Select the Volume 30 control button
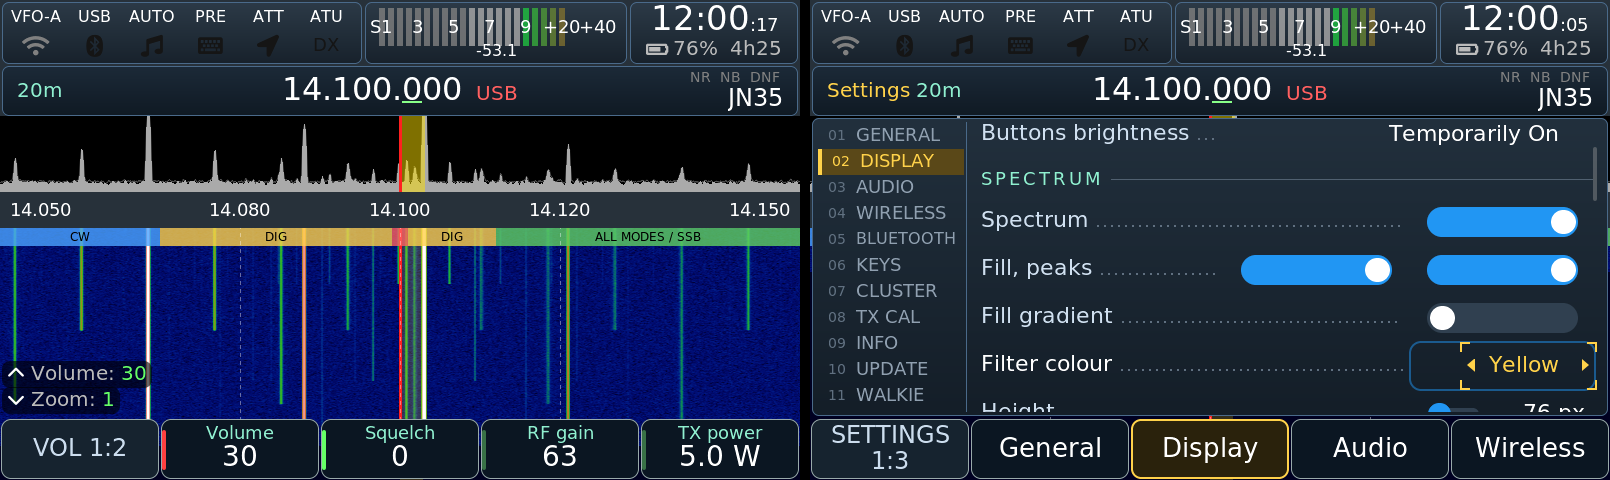 tap(240, 449)
